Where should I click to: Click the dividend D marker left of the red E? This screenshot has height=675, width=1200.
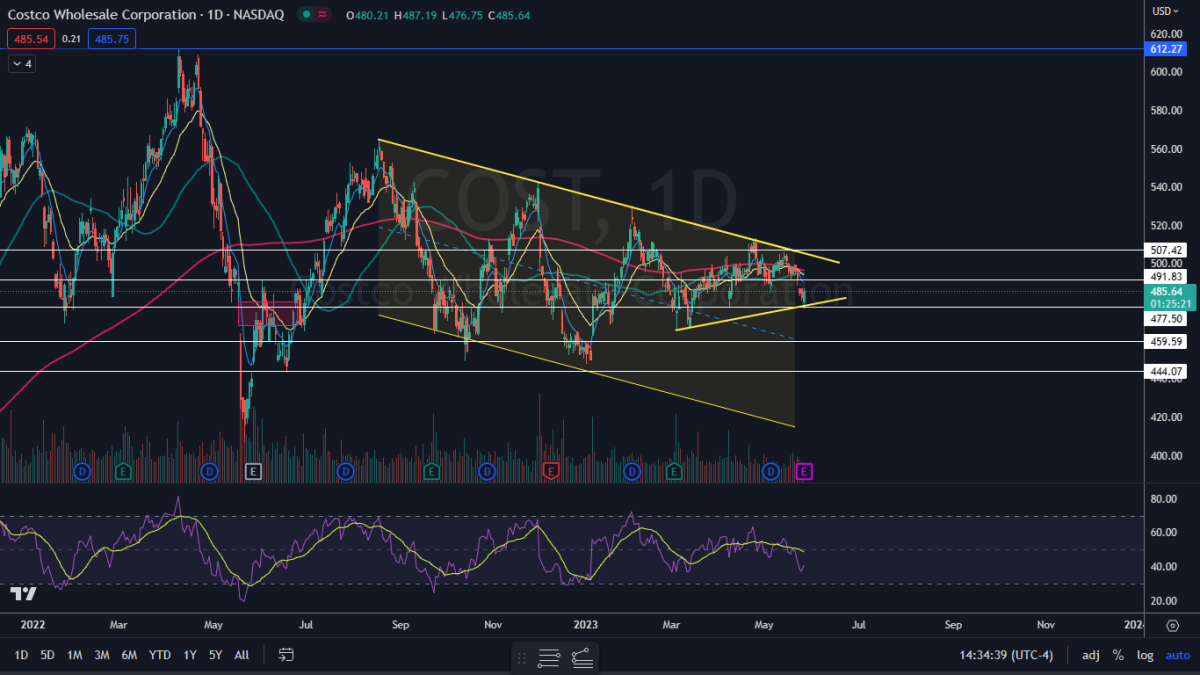[x=486, y=470]
